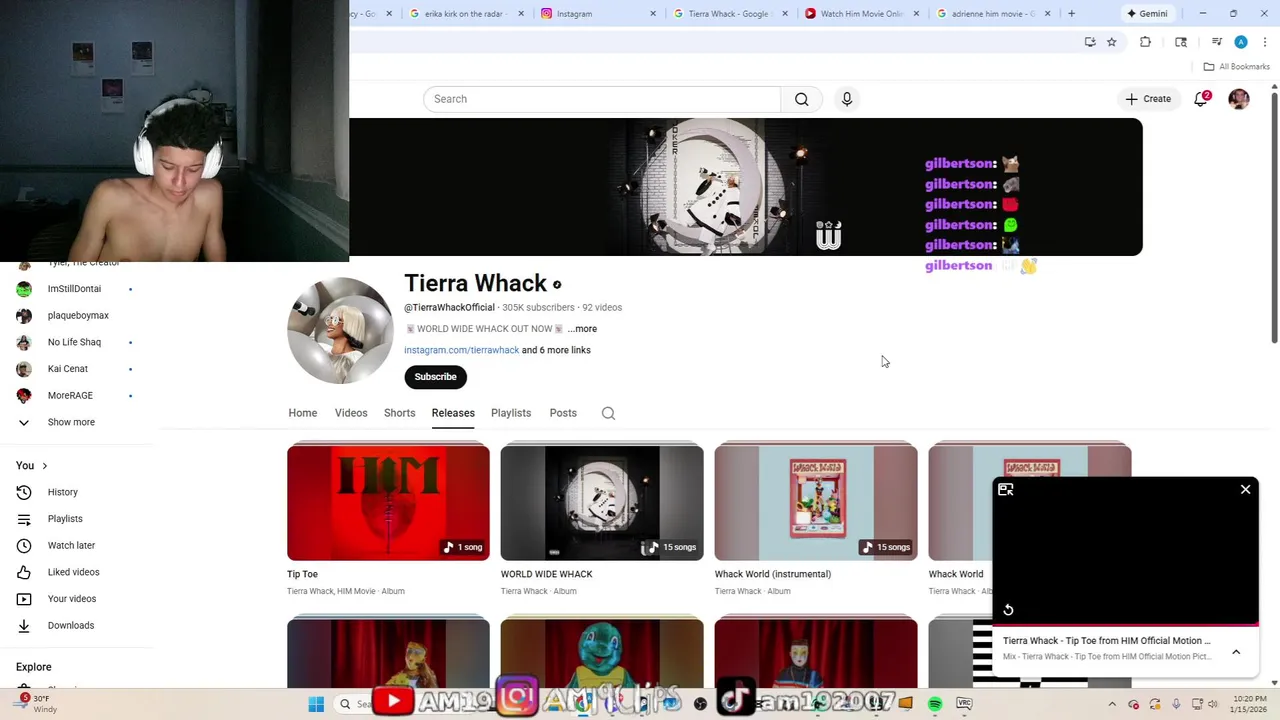Replay the miniplayer video

coord(1008,610)
